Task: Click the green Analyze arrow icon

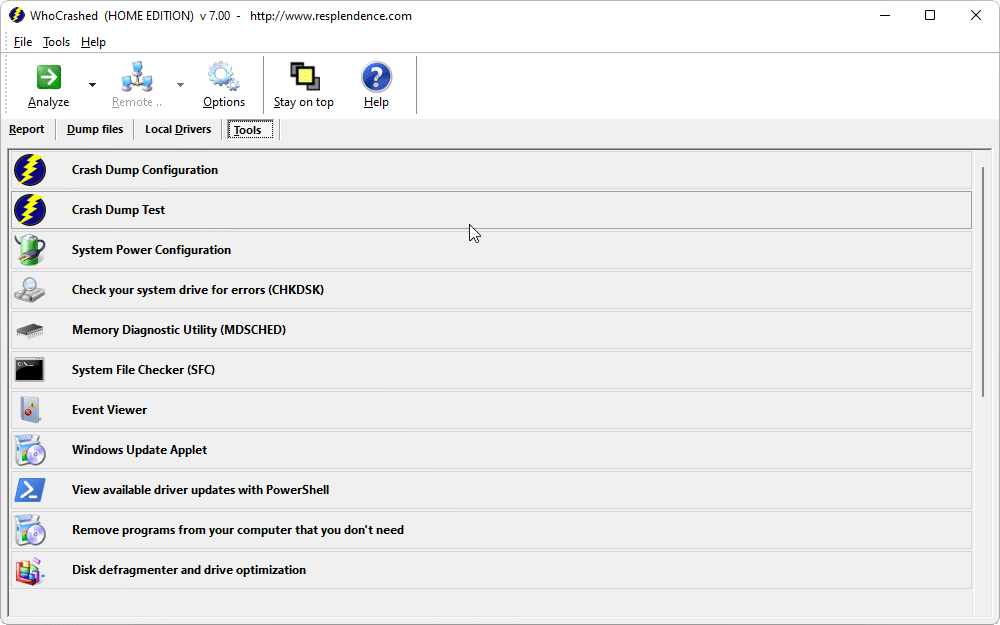Action: (48, 78)
